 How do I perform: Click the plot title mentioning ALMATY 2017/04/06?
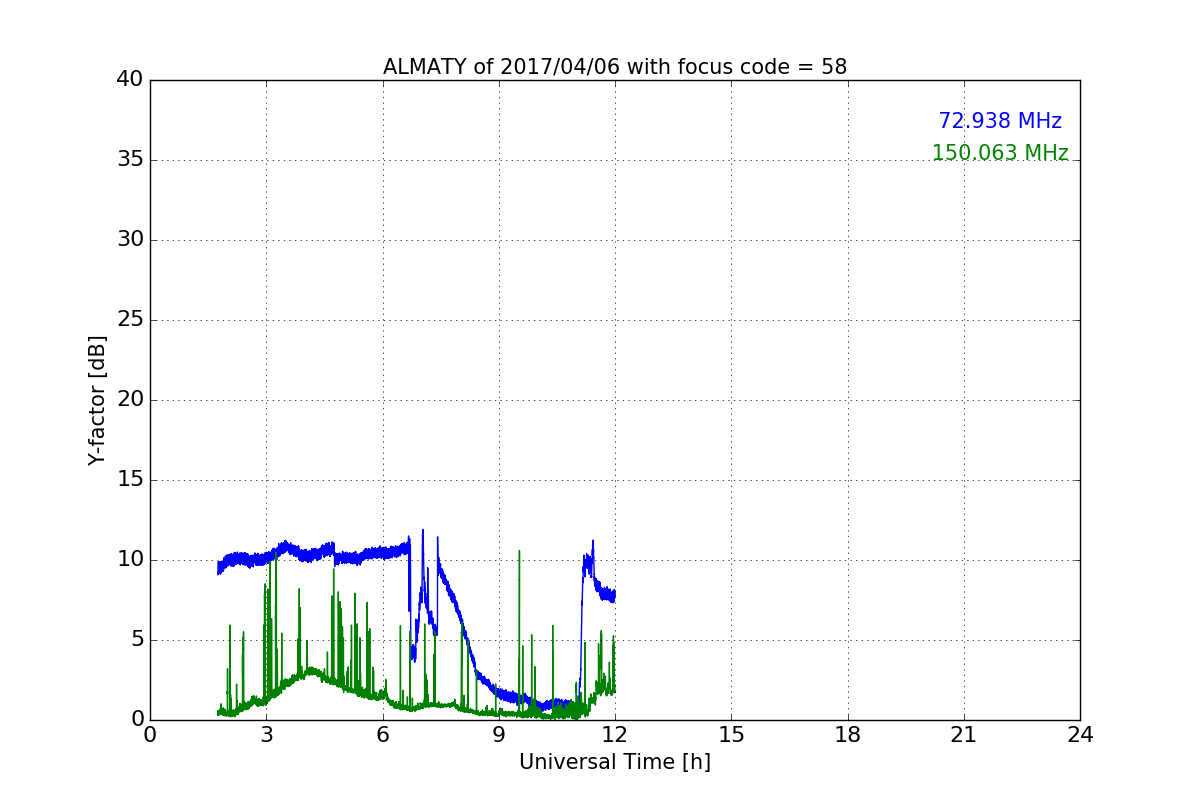615,67
